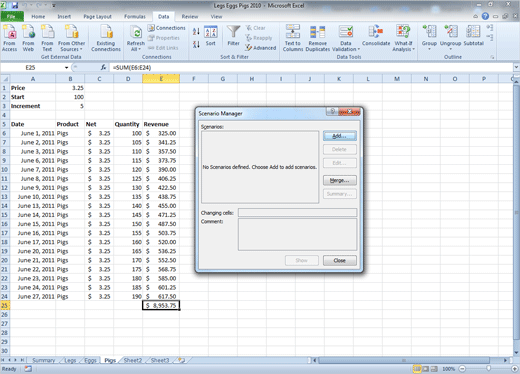Image resolution: width=520 pixels, height=374 pixels.
Task: Close the Scenario Manager dialog
Action: click(349, 112)
